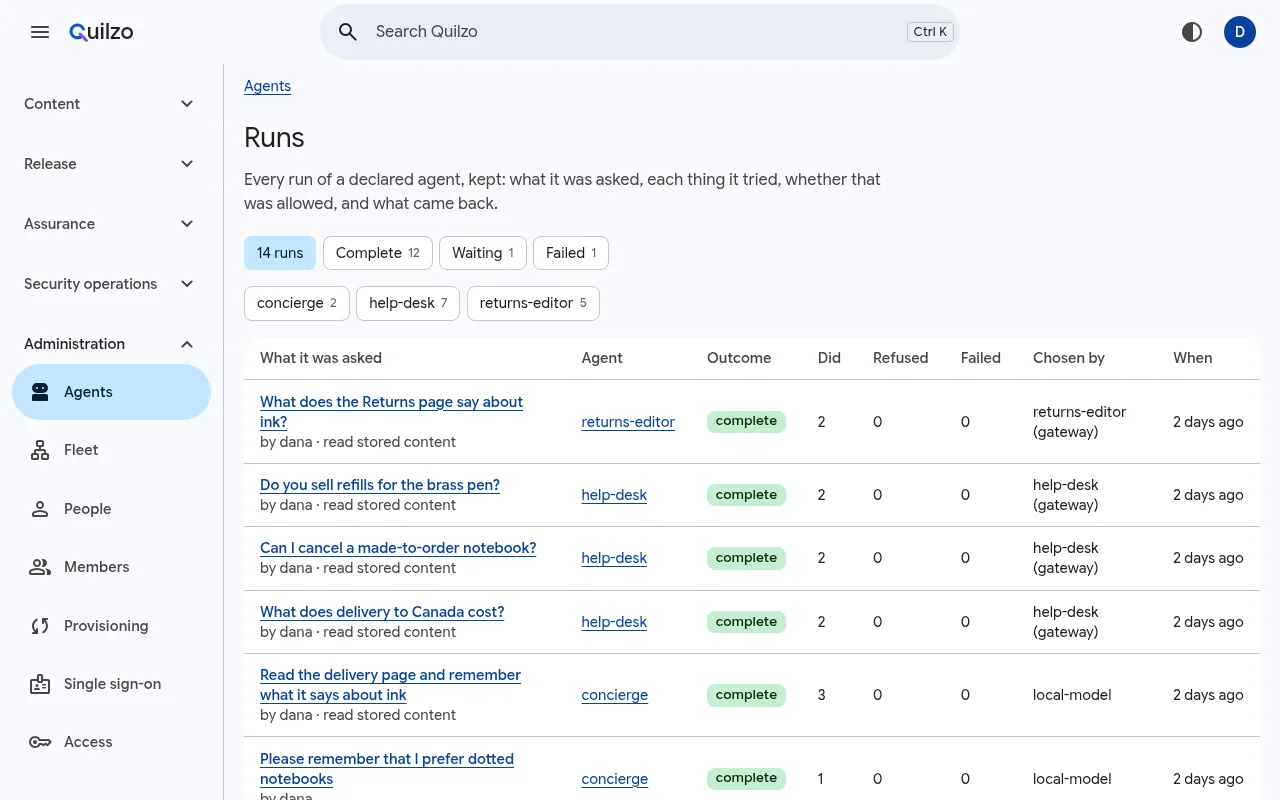Click the search magnifier icon
This screenshot has height=800, width=1280.
point(348,32)
